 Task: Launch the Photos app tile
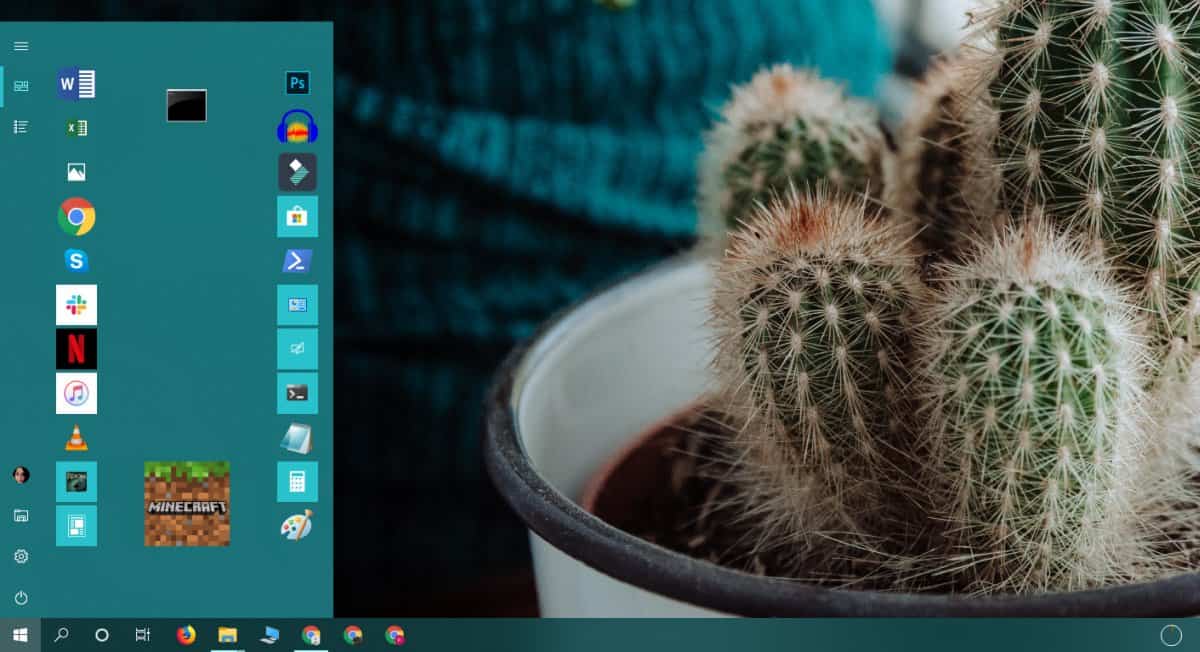[x=76, y=172]
